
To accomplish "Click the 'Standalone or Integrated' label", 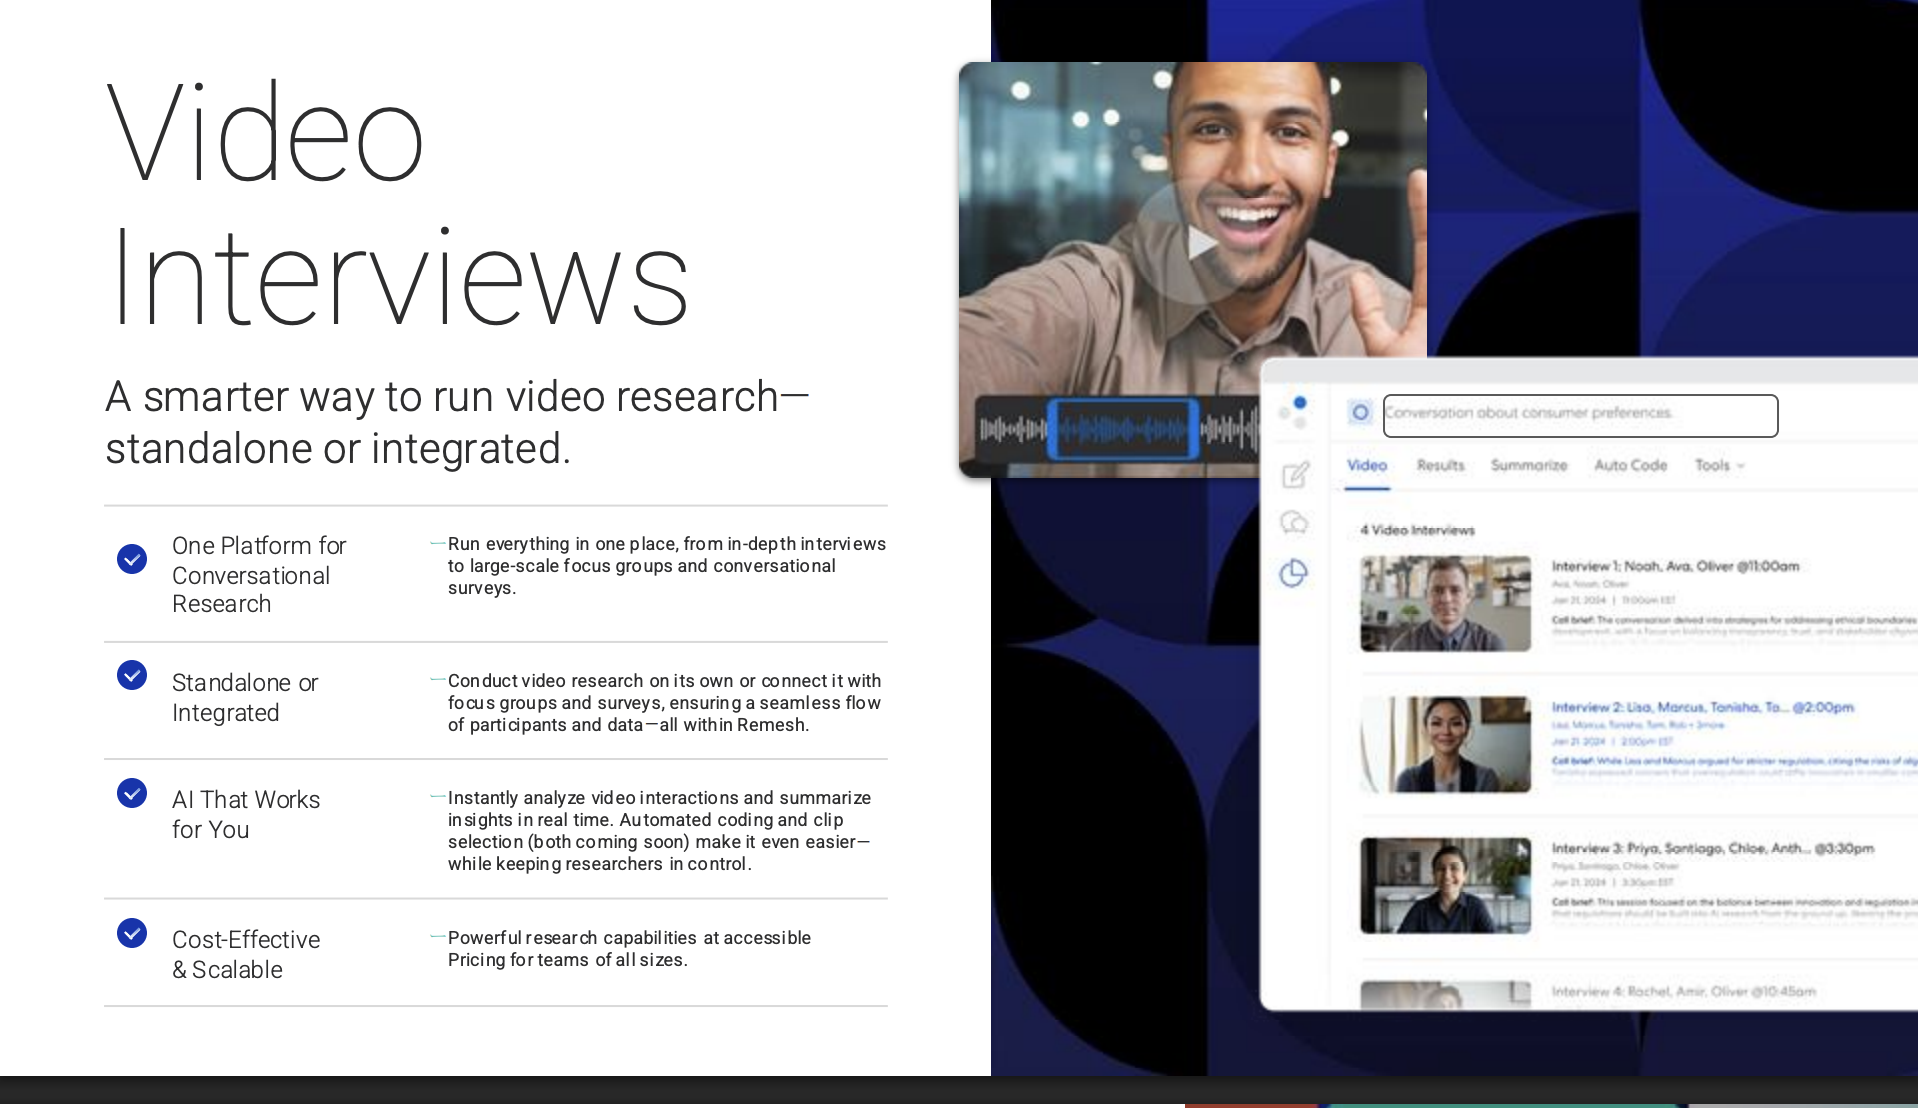I will point(245,698).
